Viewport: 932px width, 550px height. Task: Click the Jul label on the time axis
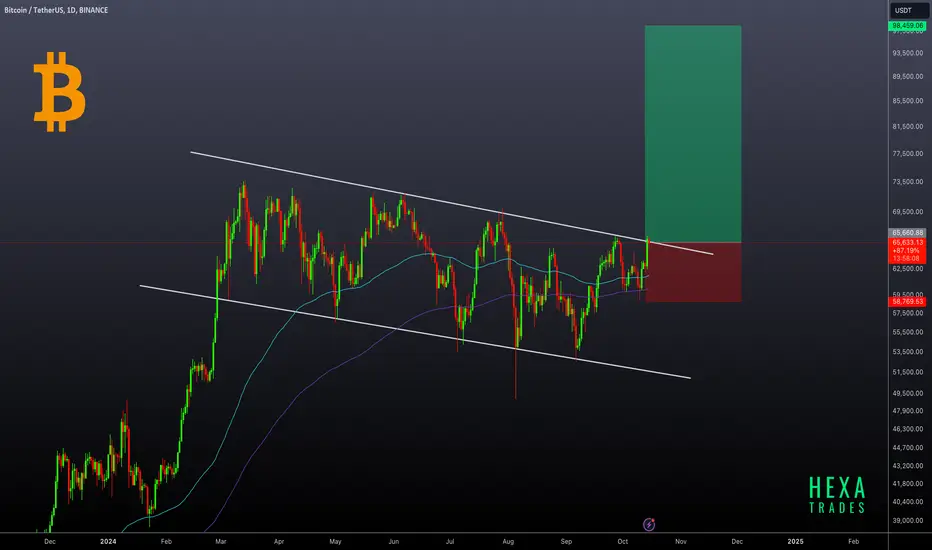pos(450,541)
